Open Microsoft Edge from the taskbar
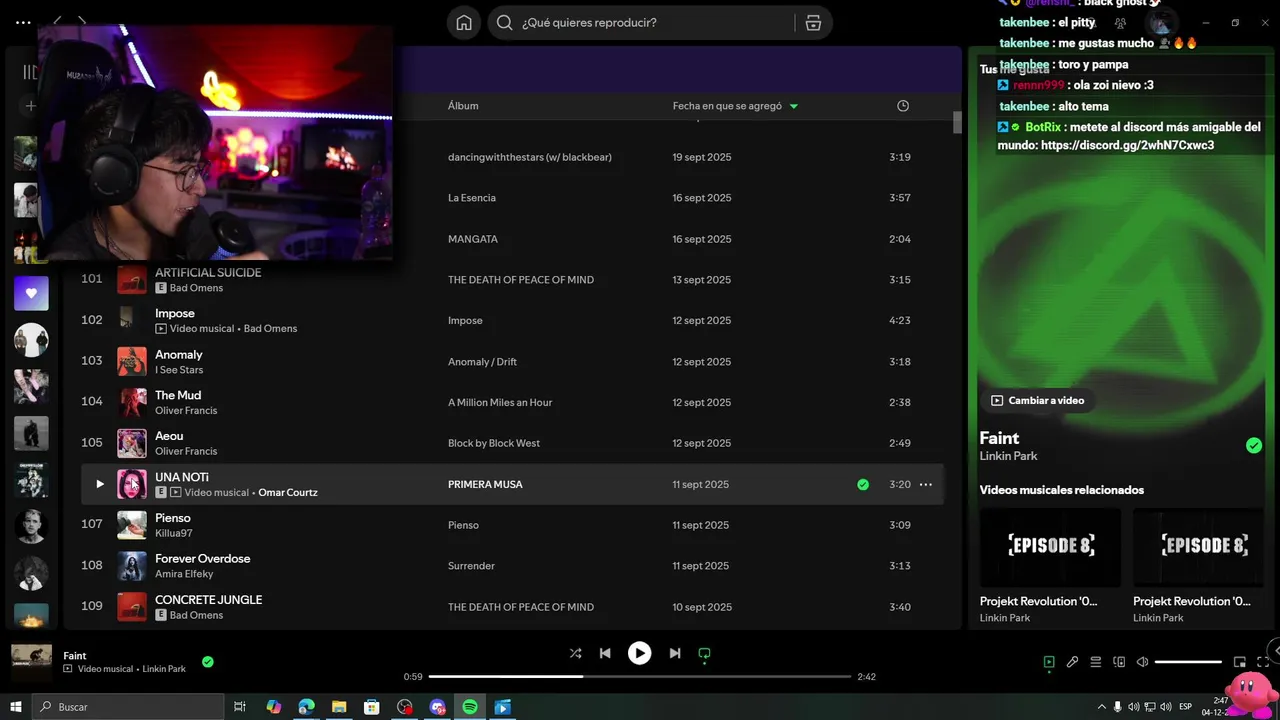1280x720 pixels. [x=306, y=707]
